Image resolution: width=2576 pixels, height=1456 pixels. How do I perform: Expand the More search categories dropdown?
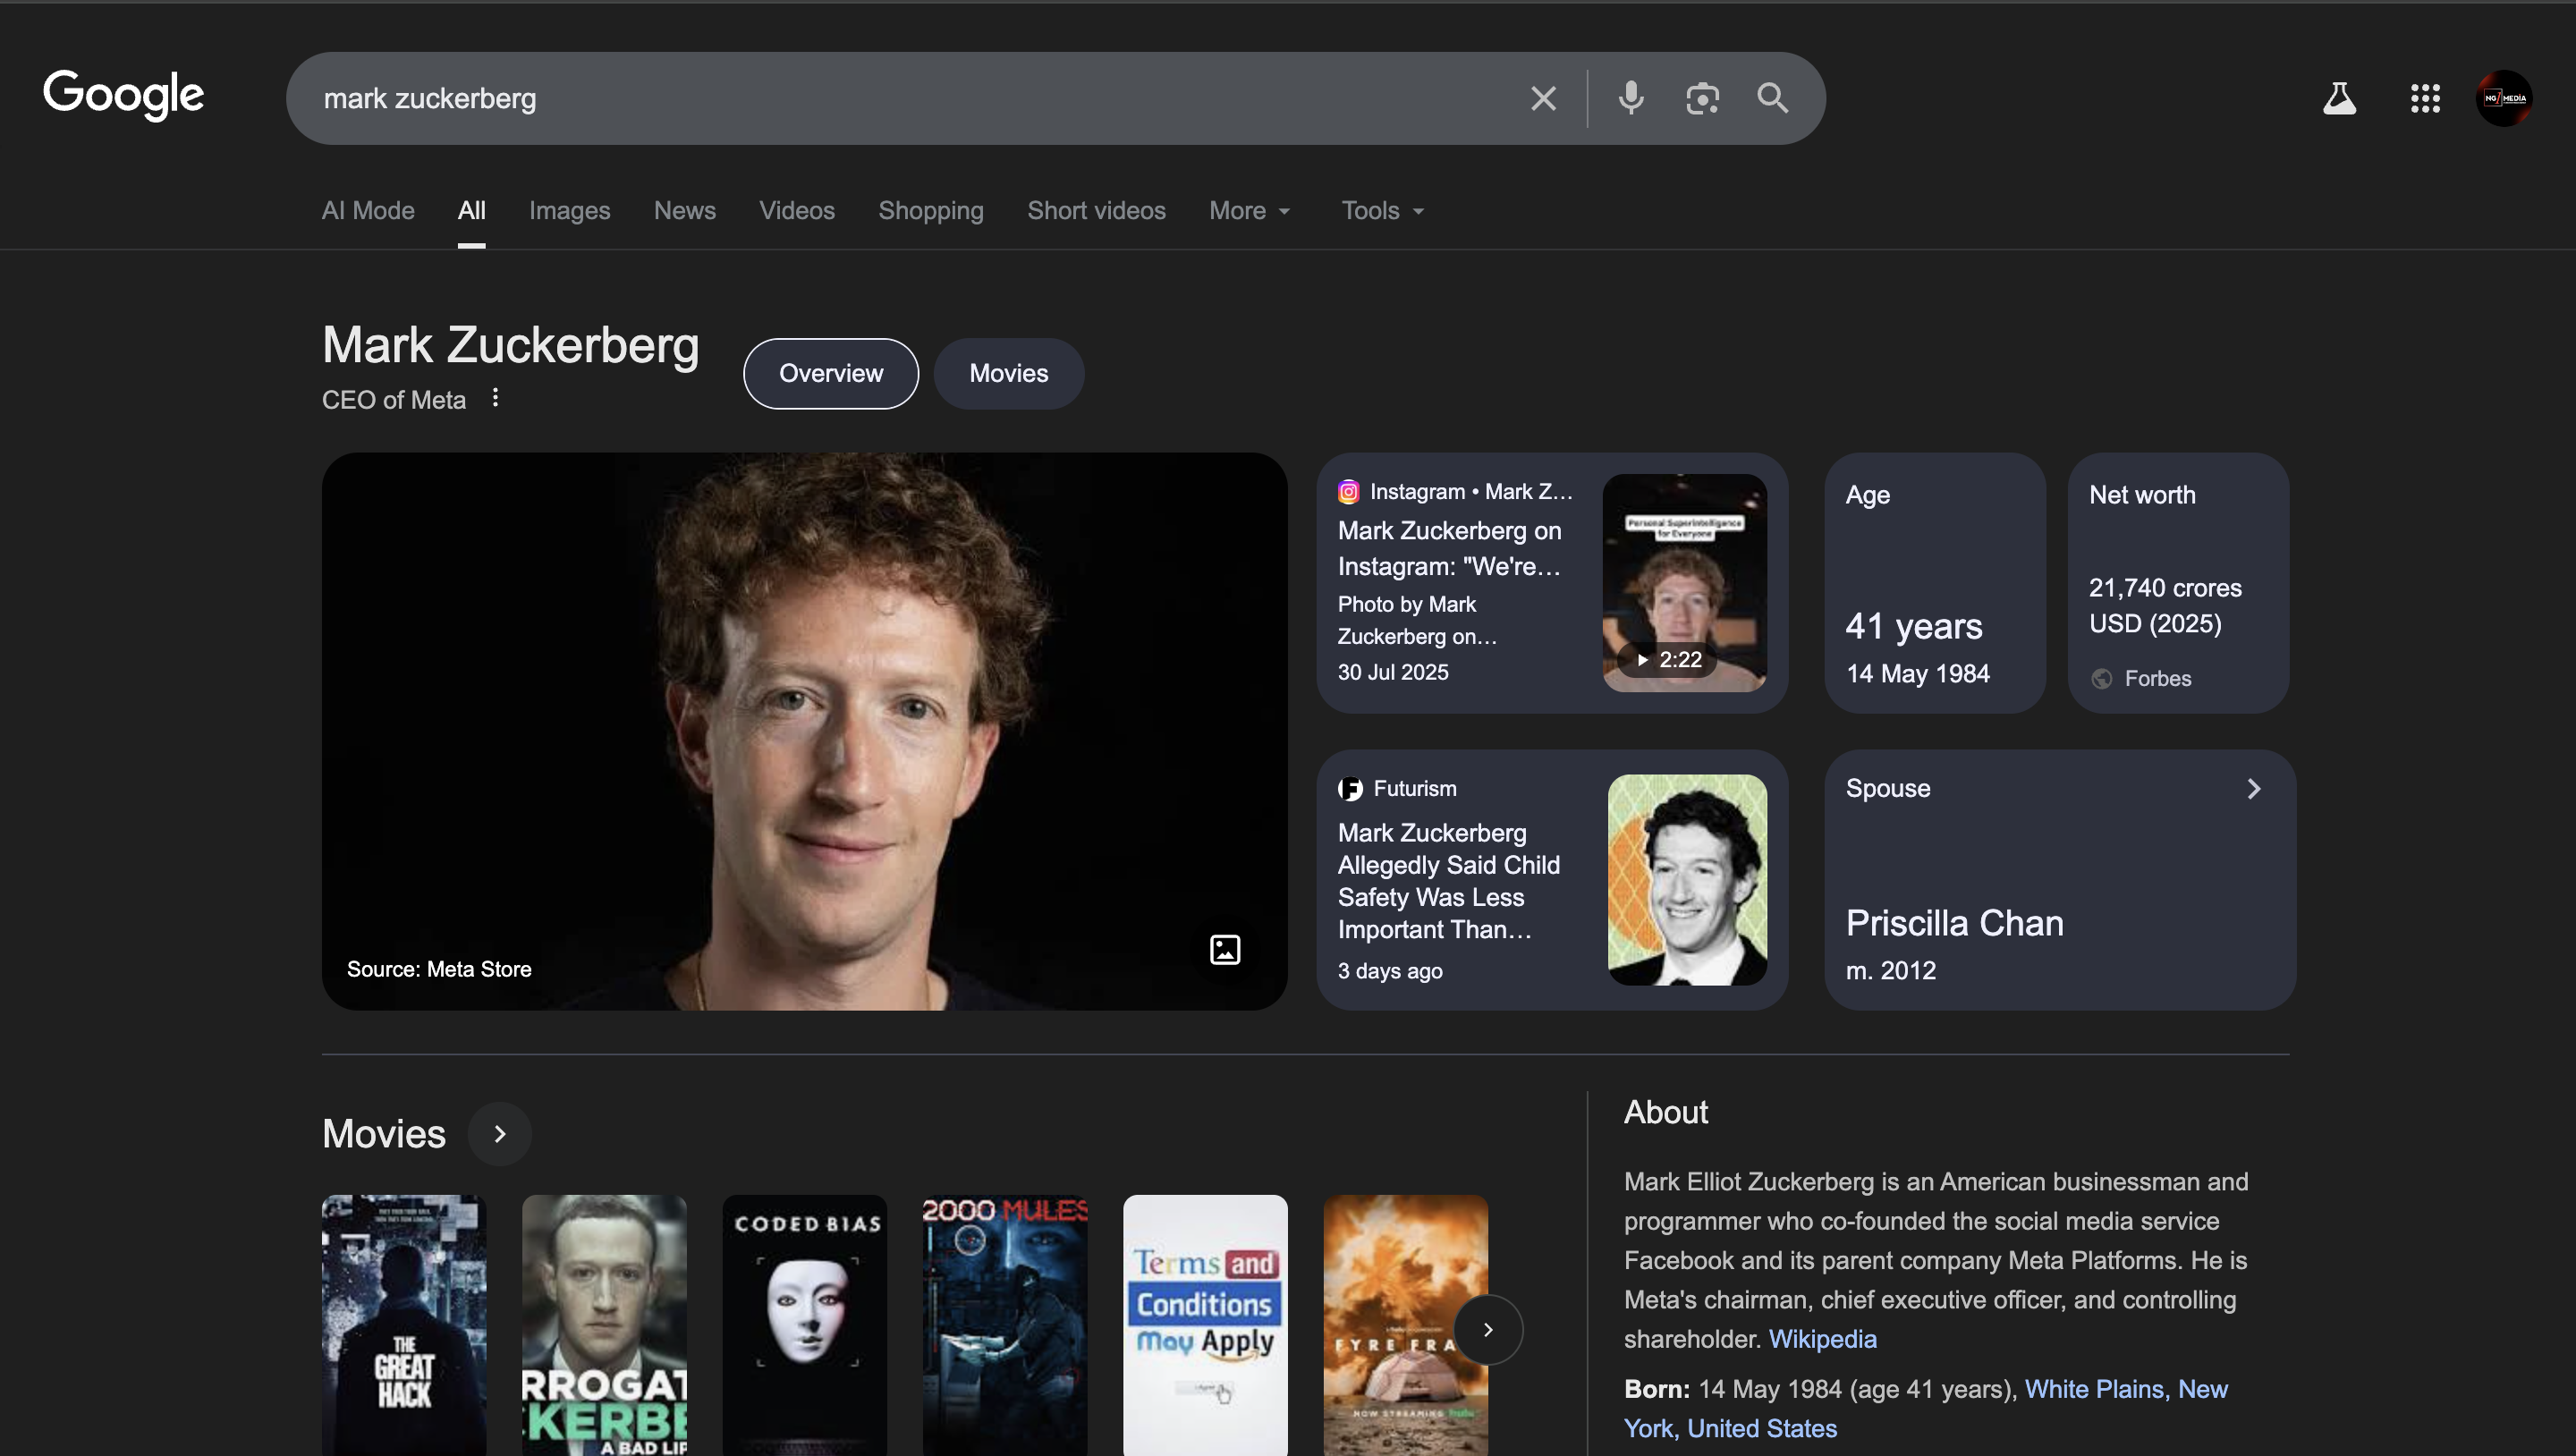[x=1249, y=210]
